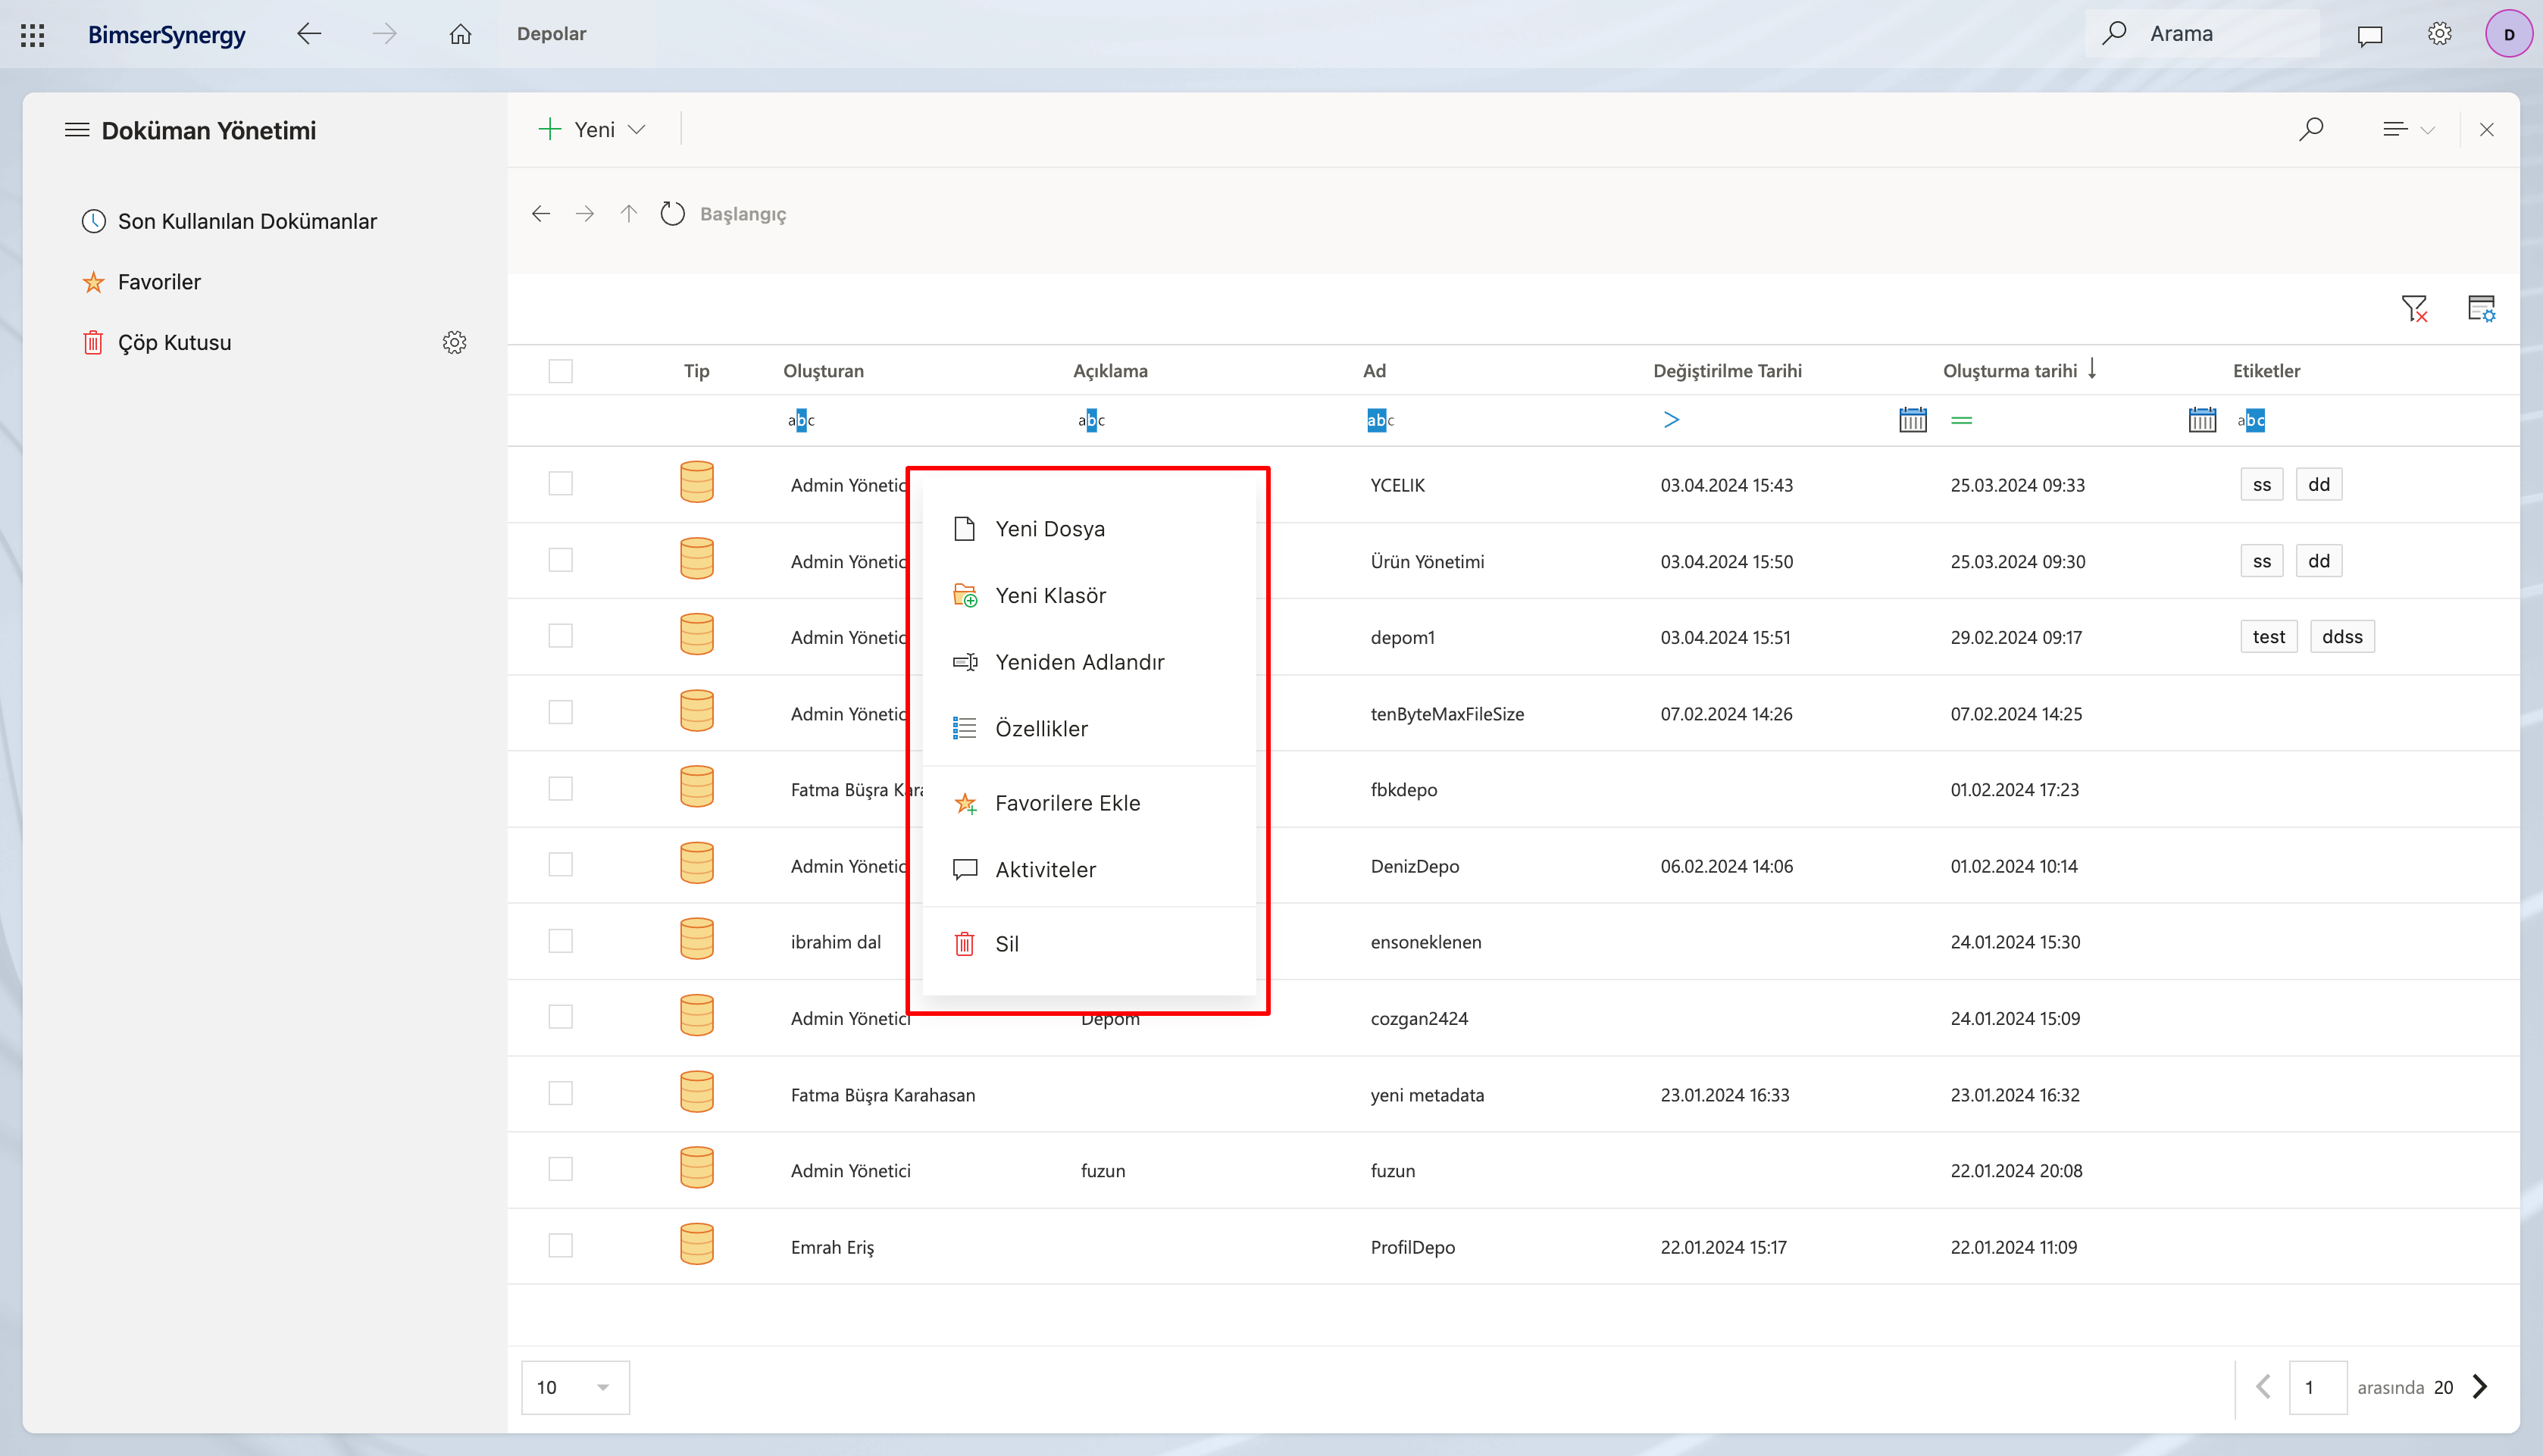The image size is (2543, 1456).
Task: Click the ensoneklenen name cell
Action: tap(1425, 942)
